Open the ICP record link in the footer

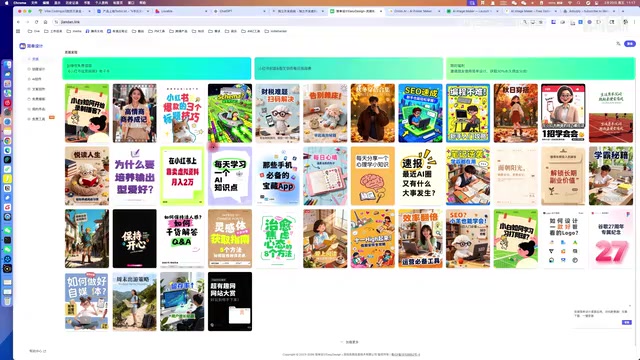(x=405, y=354)
